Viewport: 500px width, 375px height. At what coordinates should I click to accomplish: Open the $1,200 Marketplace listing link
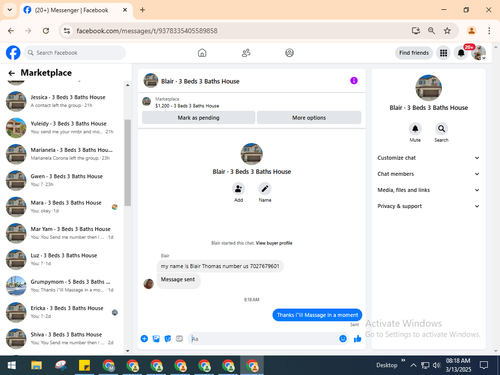pos(187,106)
